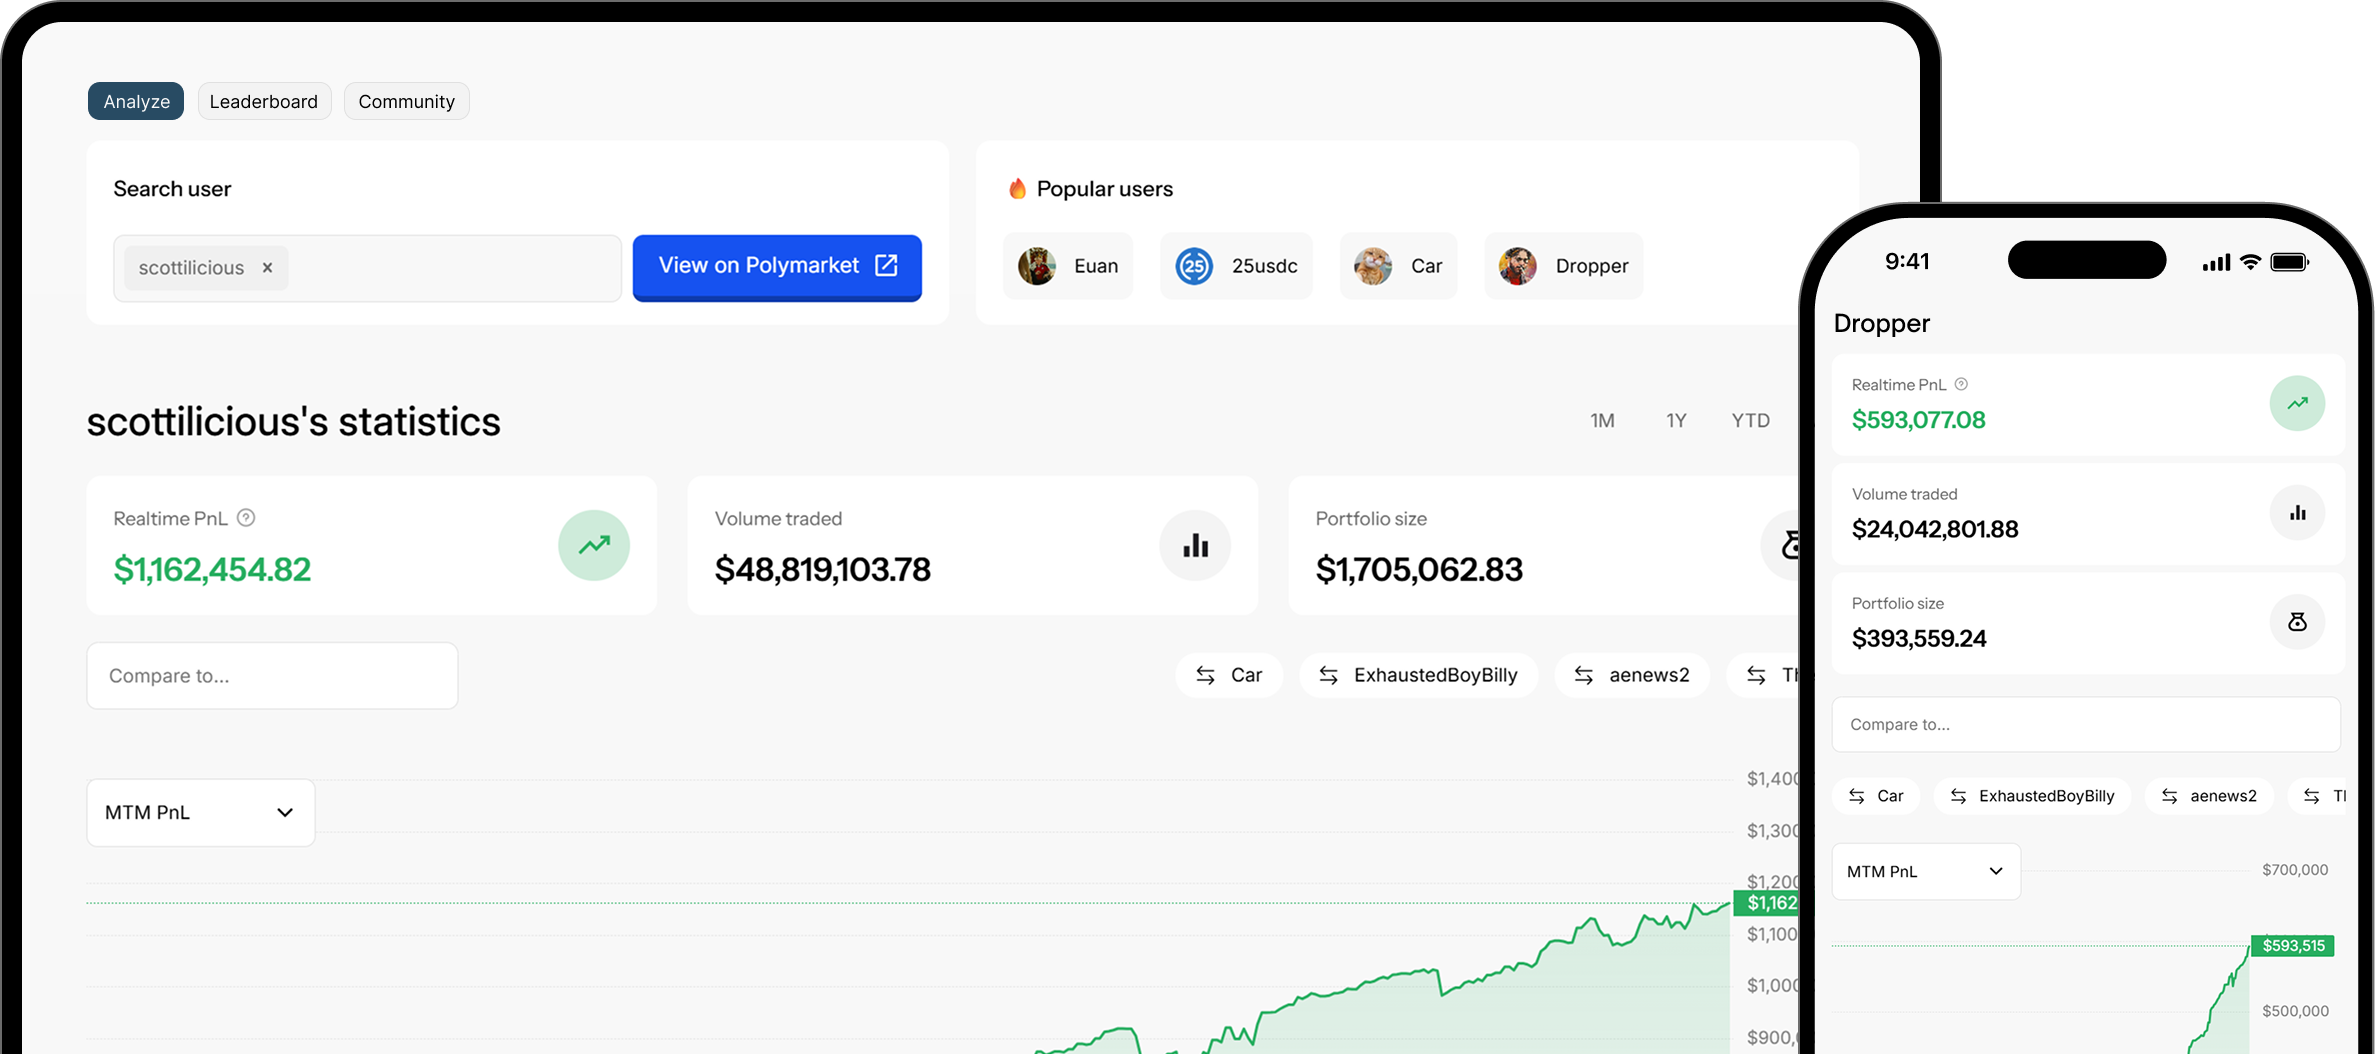The image size is (2375, 1055).
Task: Switch to the Leaderboard tab
Action: [264, 100]
